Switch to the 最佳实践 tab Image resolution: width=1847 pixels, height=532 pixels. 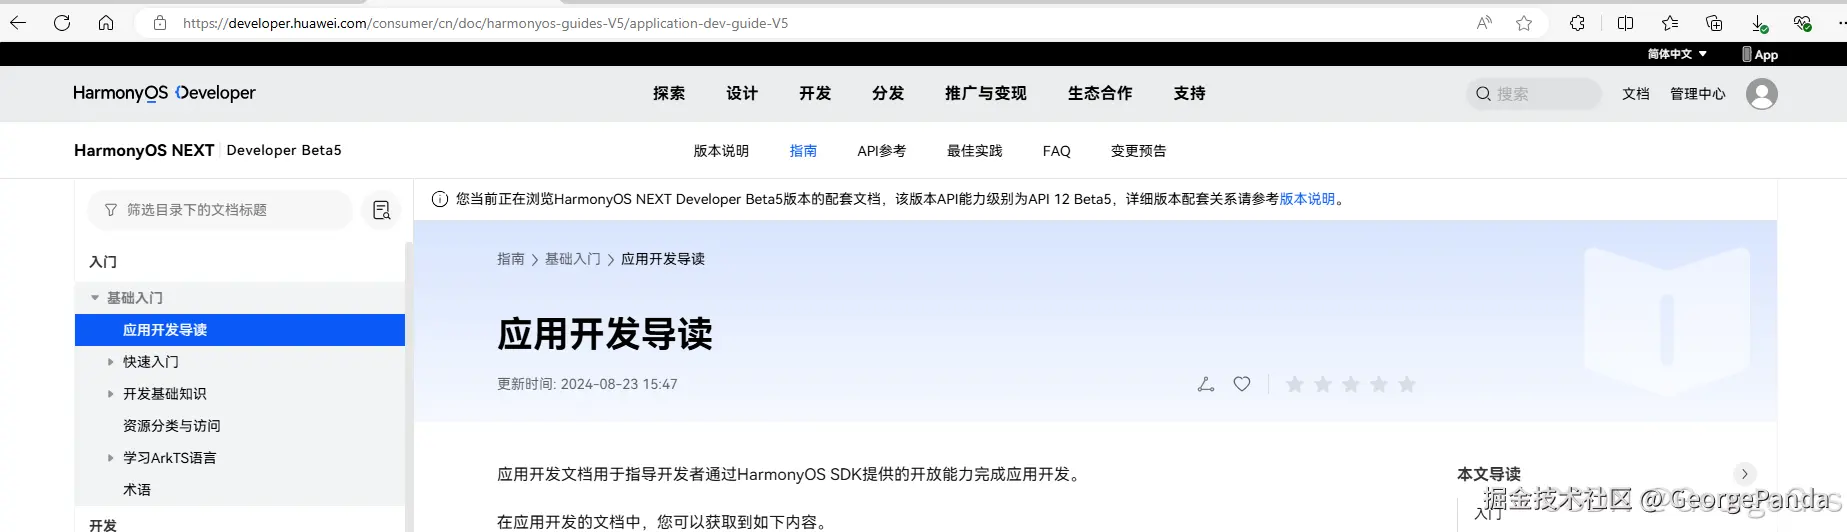pyautogui.click(x=975, y=151)
